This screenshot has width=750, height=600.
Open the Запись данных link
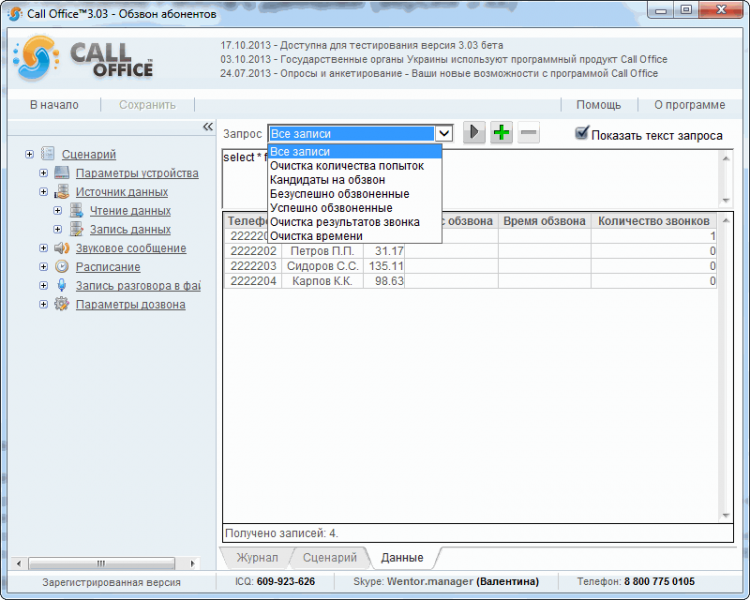pyautogui.click(x=130, y=230)
